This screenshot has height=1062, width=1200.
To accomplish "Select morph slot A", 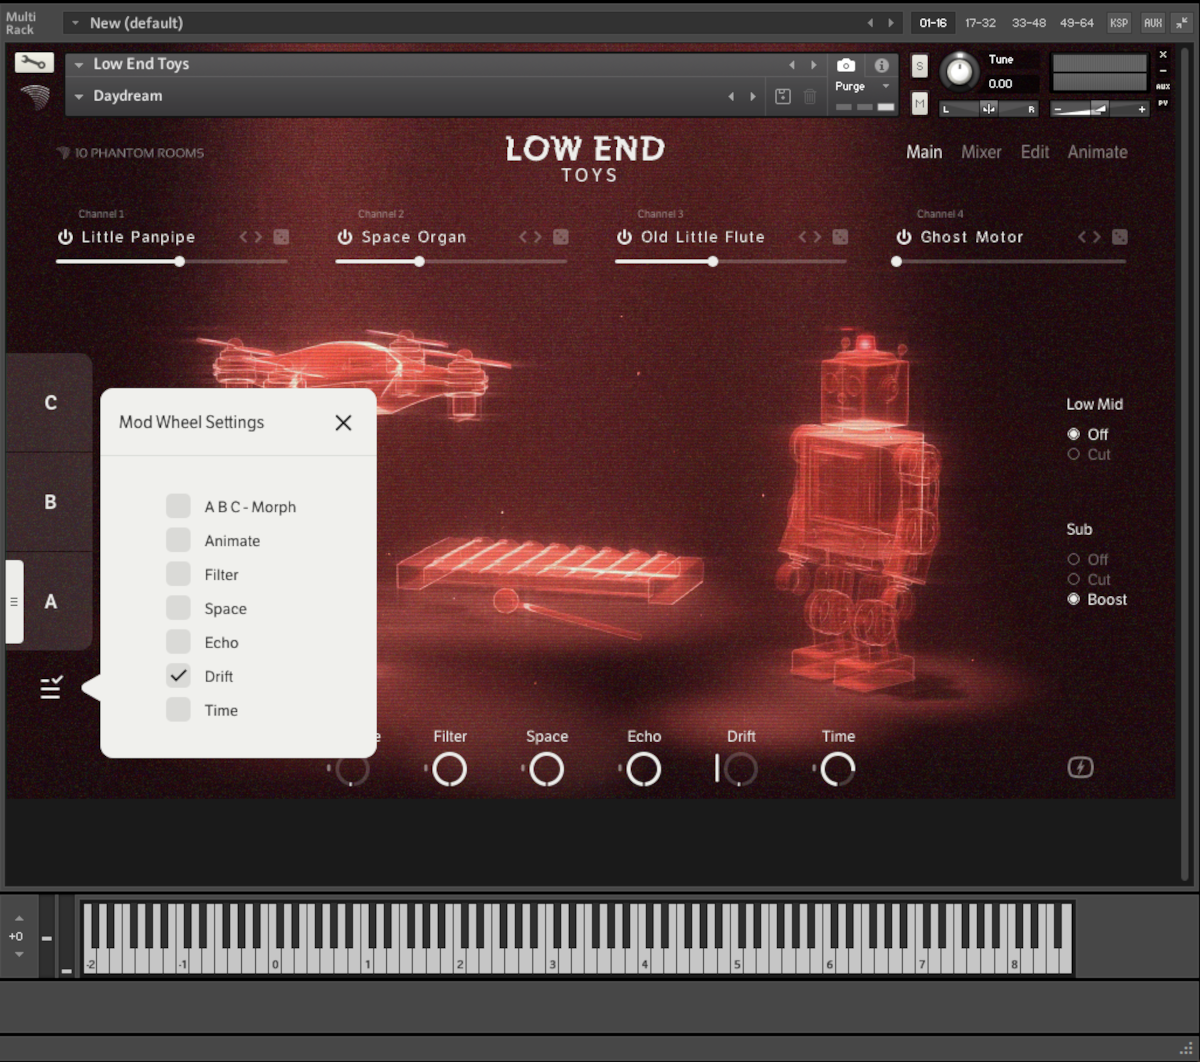I will (x=51, y=602).
